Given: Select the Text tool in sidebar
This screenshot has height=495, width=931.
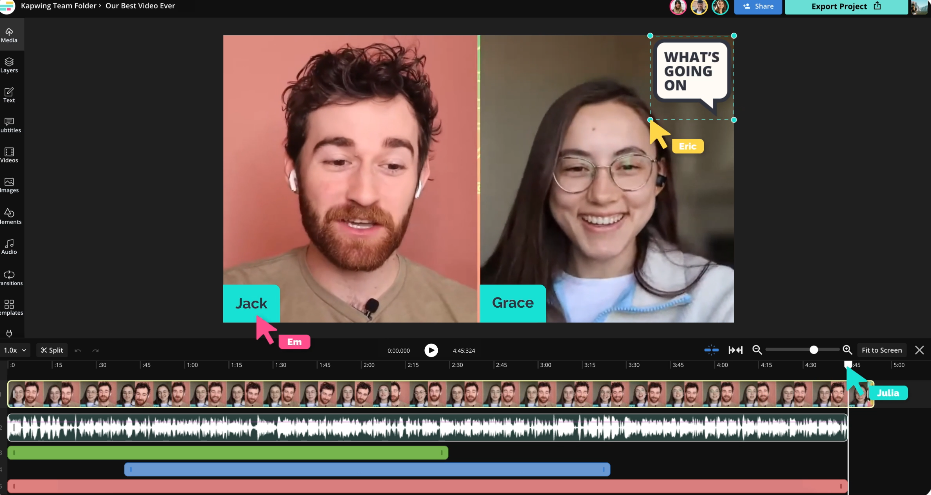Looking at the screenshot, I should (9, 95).
